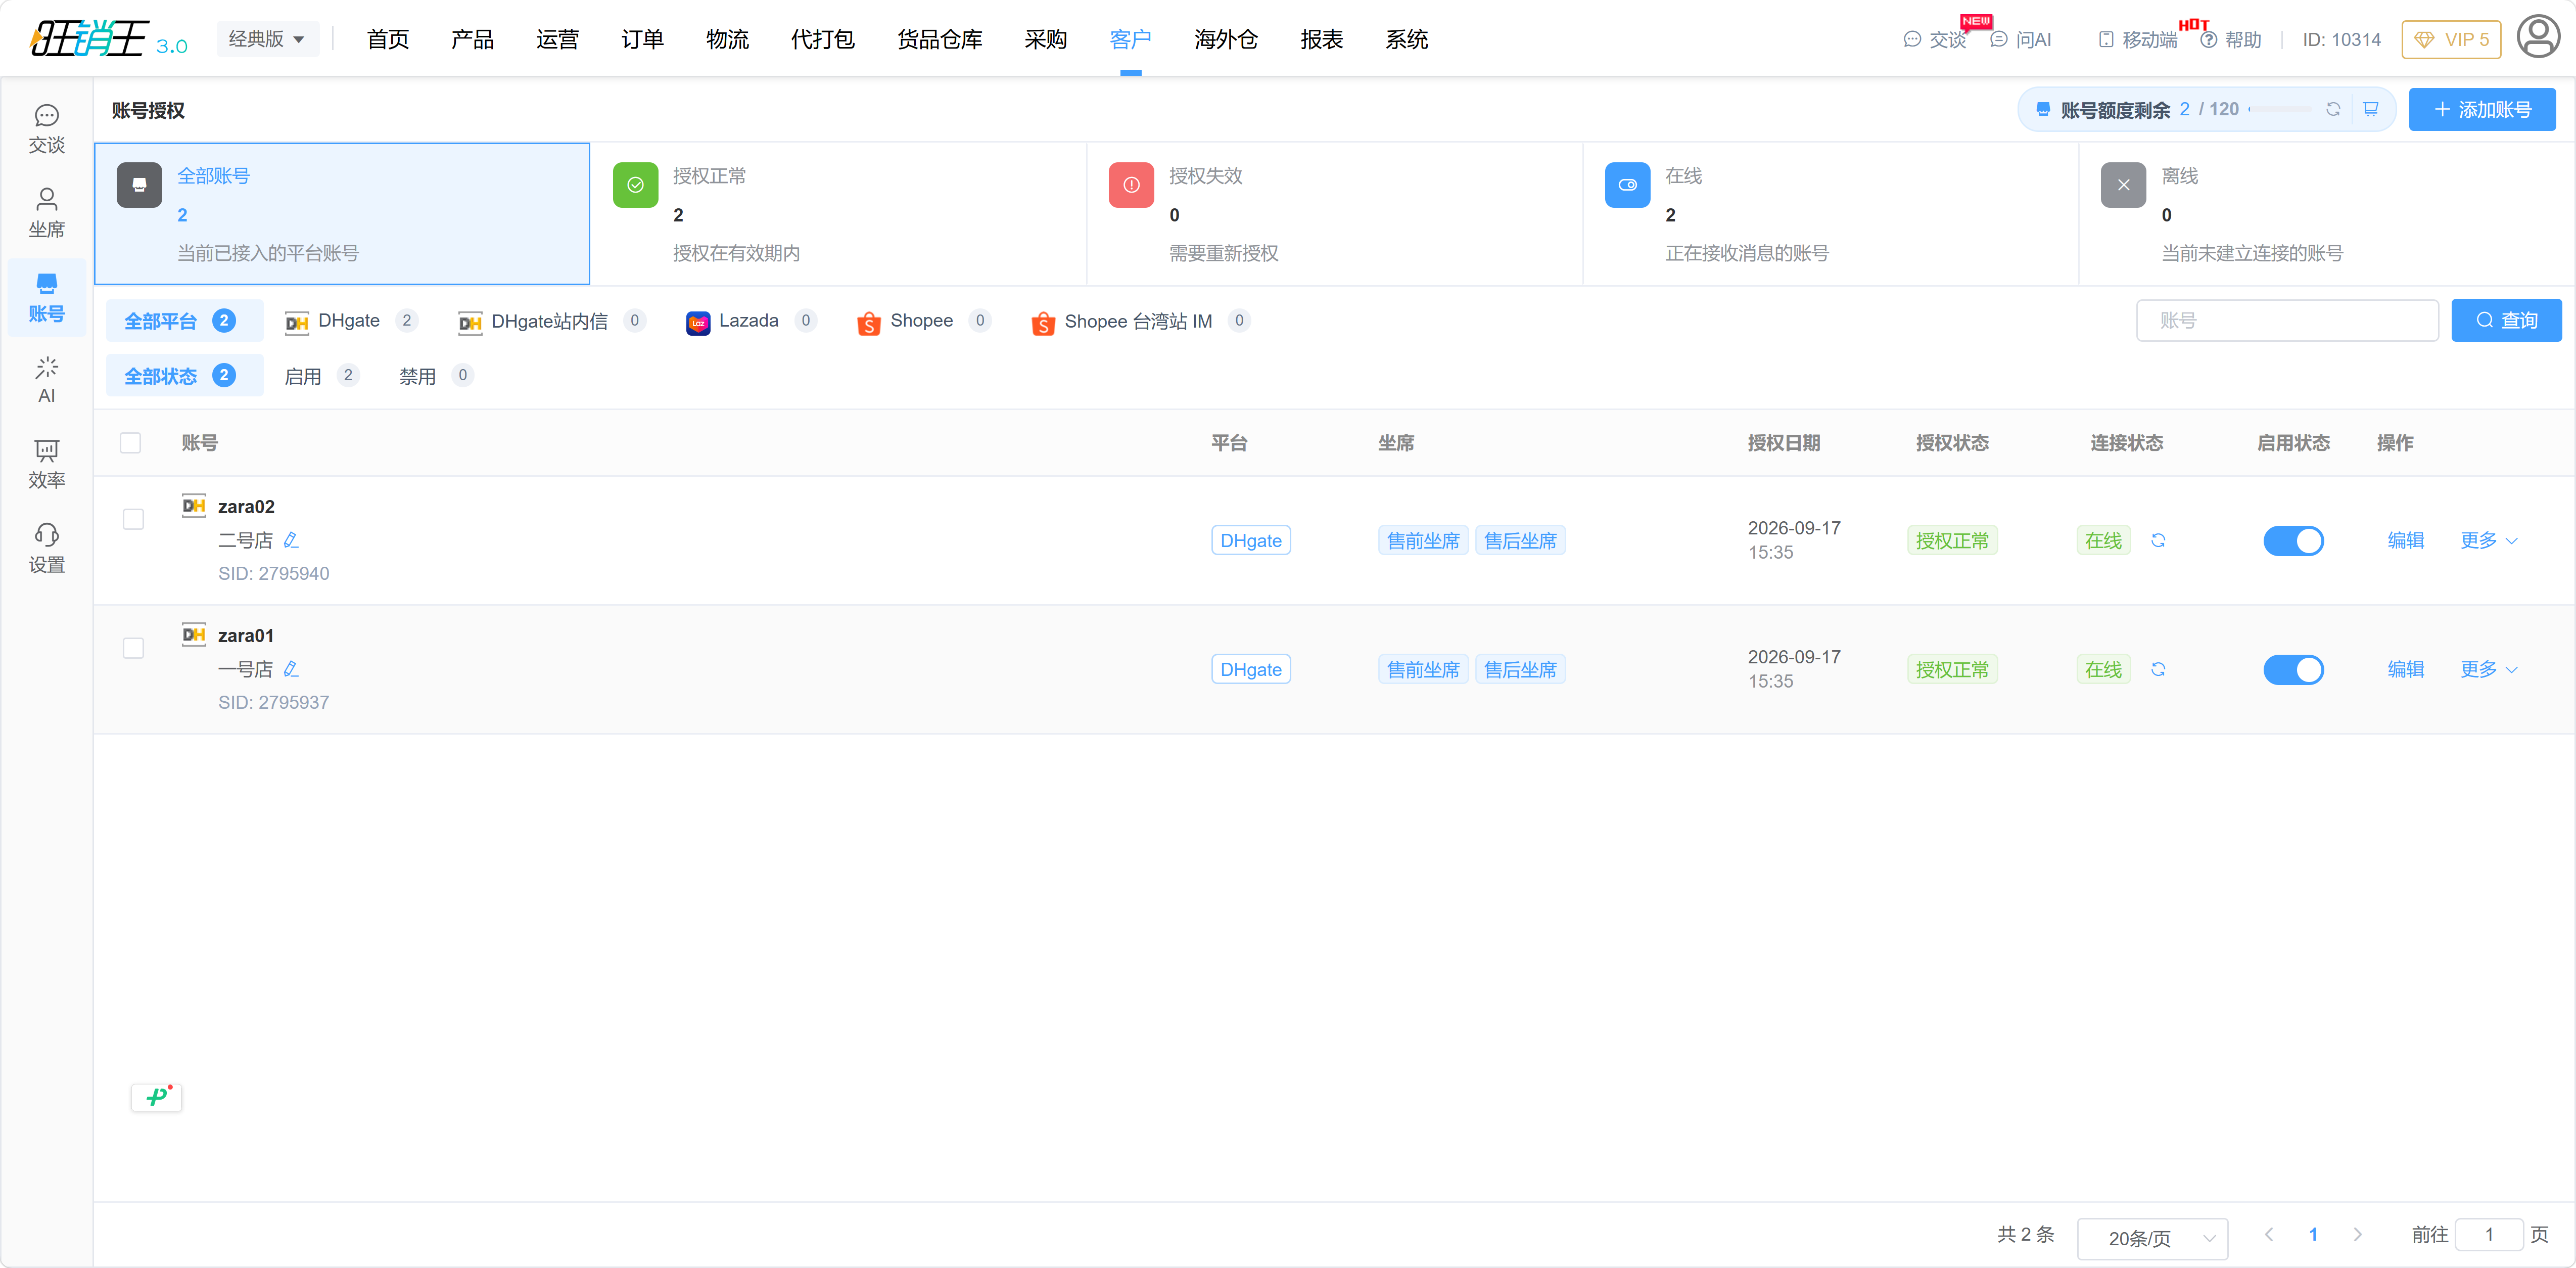
Task: Expand 更多 for zara01
Action: [x=2489, y=669]
